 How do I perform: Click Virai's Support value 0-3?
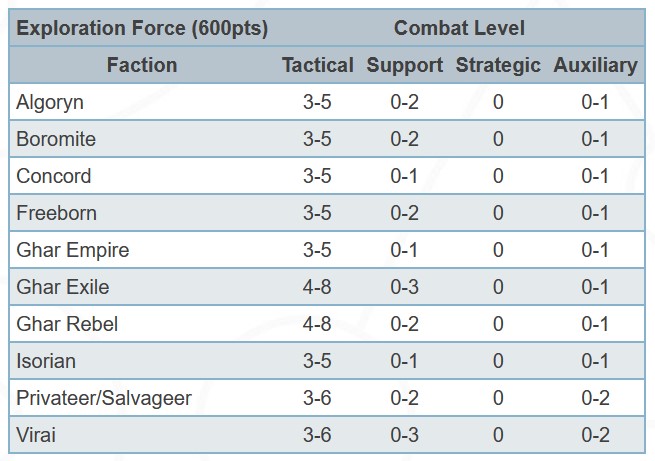point(404,435)
